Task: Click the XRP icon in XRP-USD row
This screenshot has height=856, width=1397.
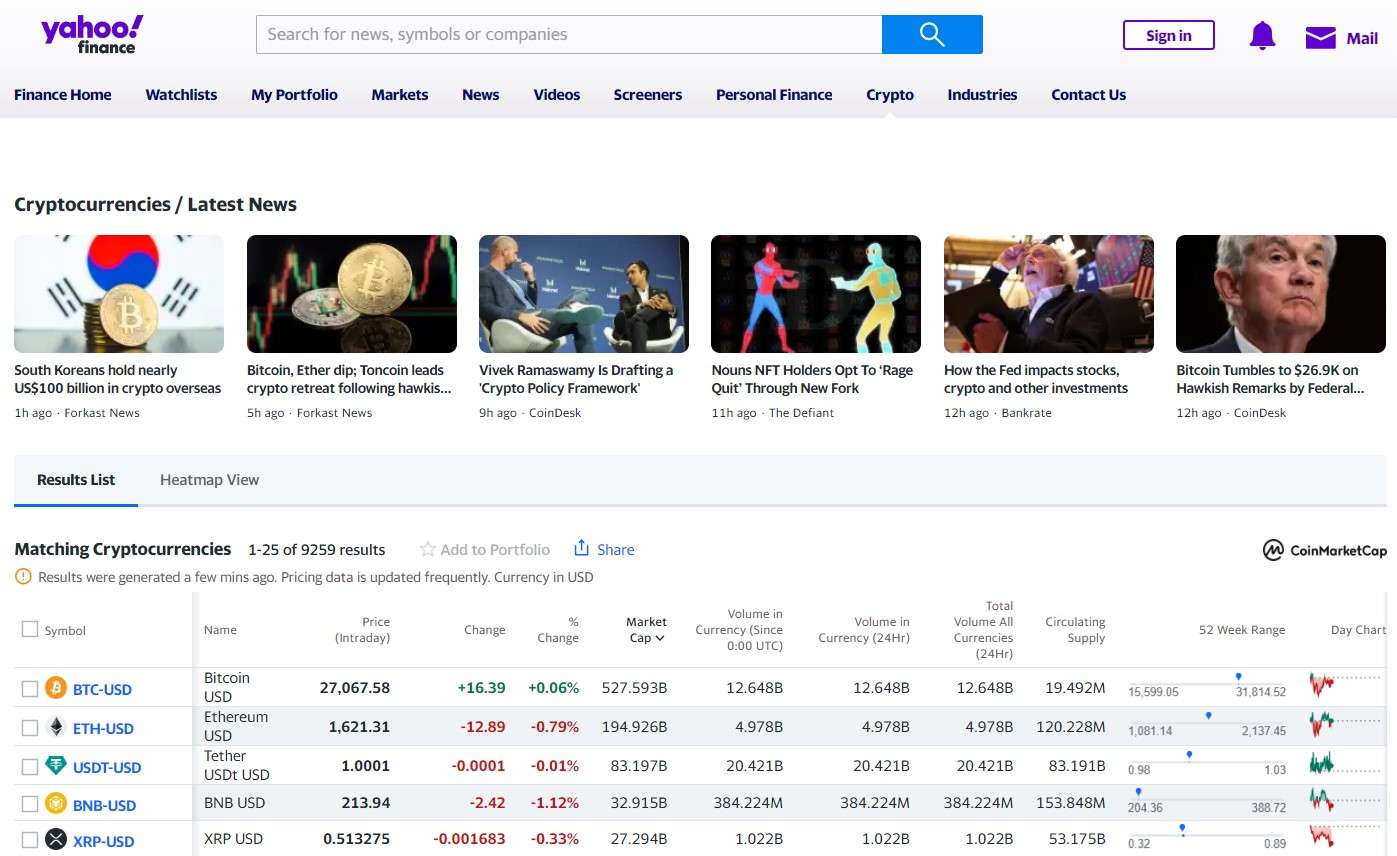Action: point(55,840)
